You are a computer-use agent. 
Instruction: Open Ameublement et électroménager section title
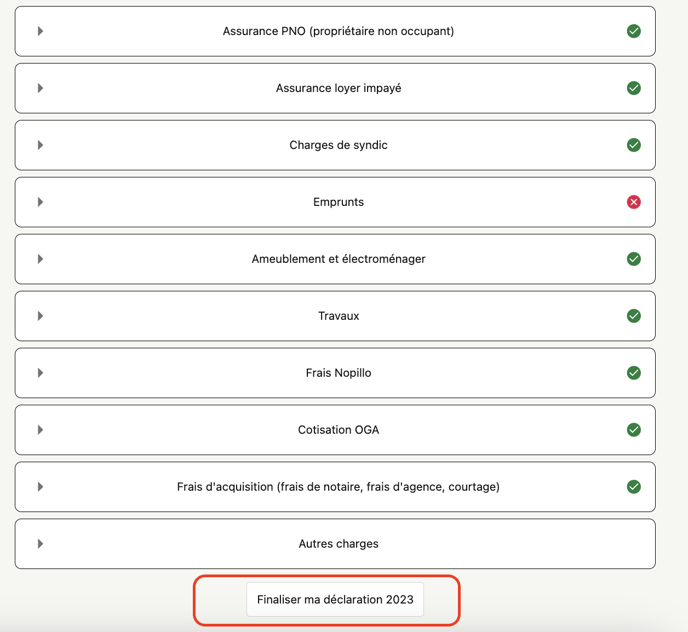coord(338,259)
